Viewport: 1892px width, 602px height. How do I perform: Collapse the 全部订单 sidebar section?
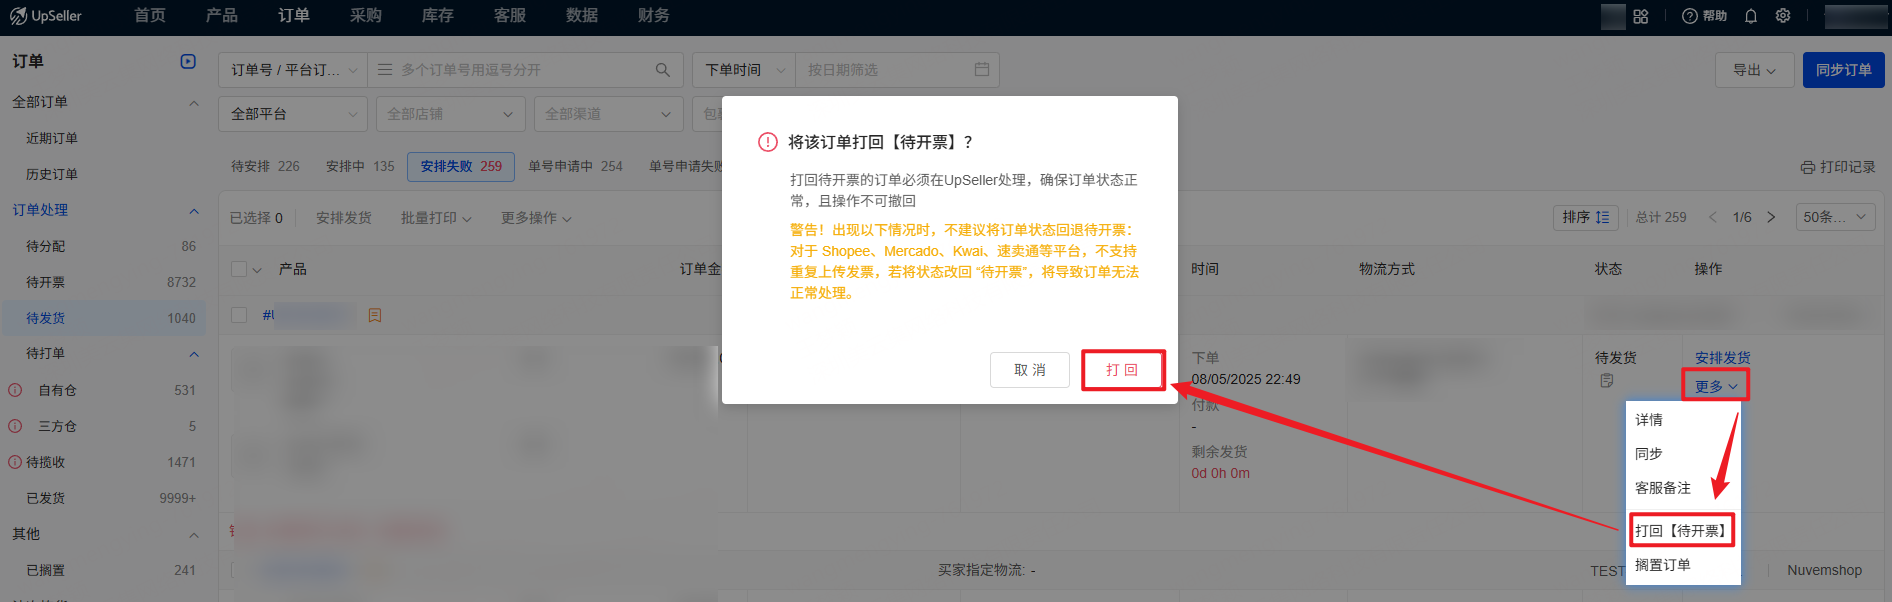point(194,102)
